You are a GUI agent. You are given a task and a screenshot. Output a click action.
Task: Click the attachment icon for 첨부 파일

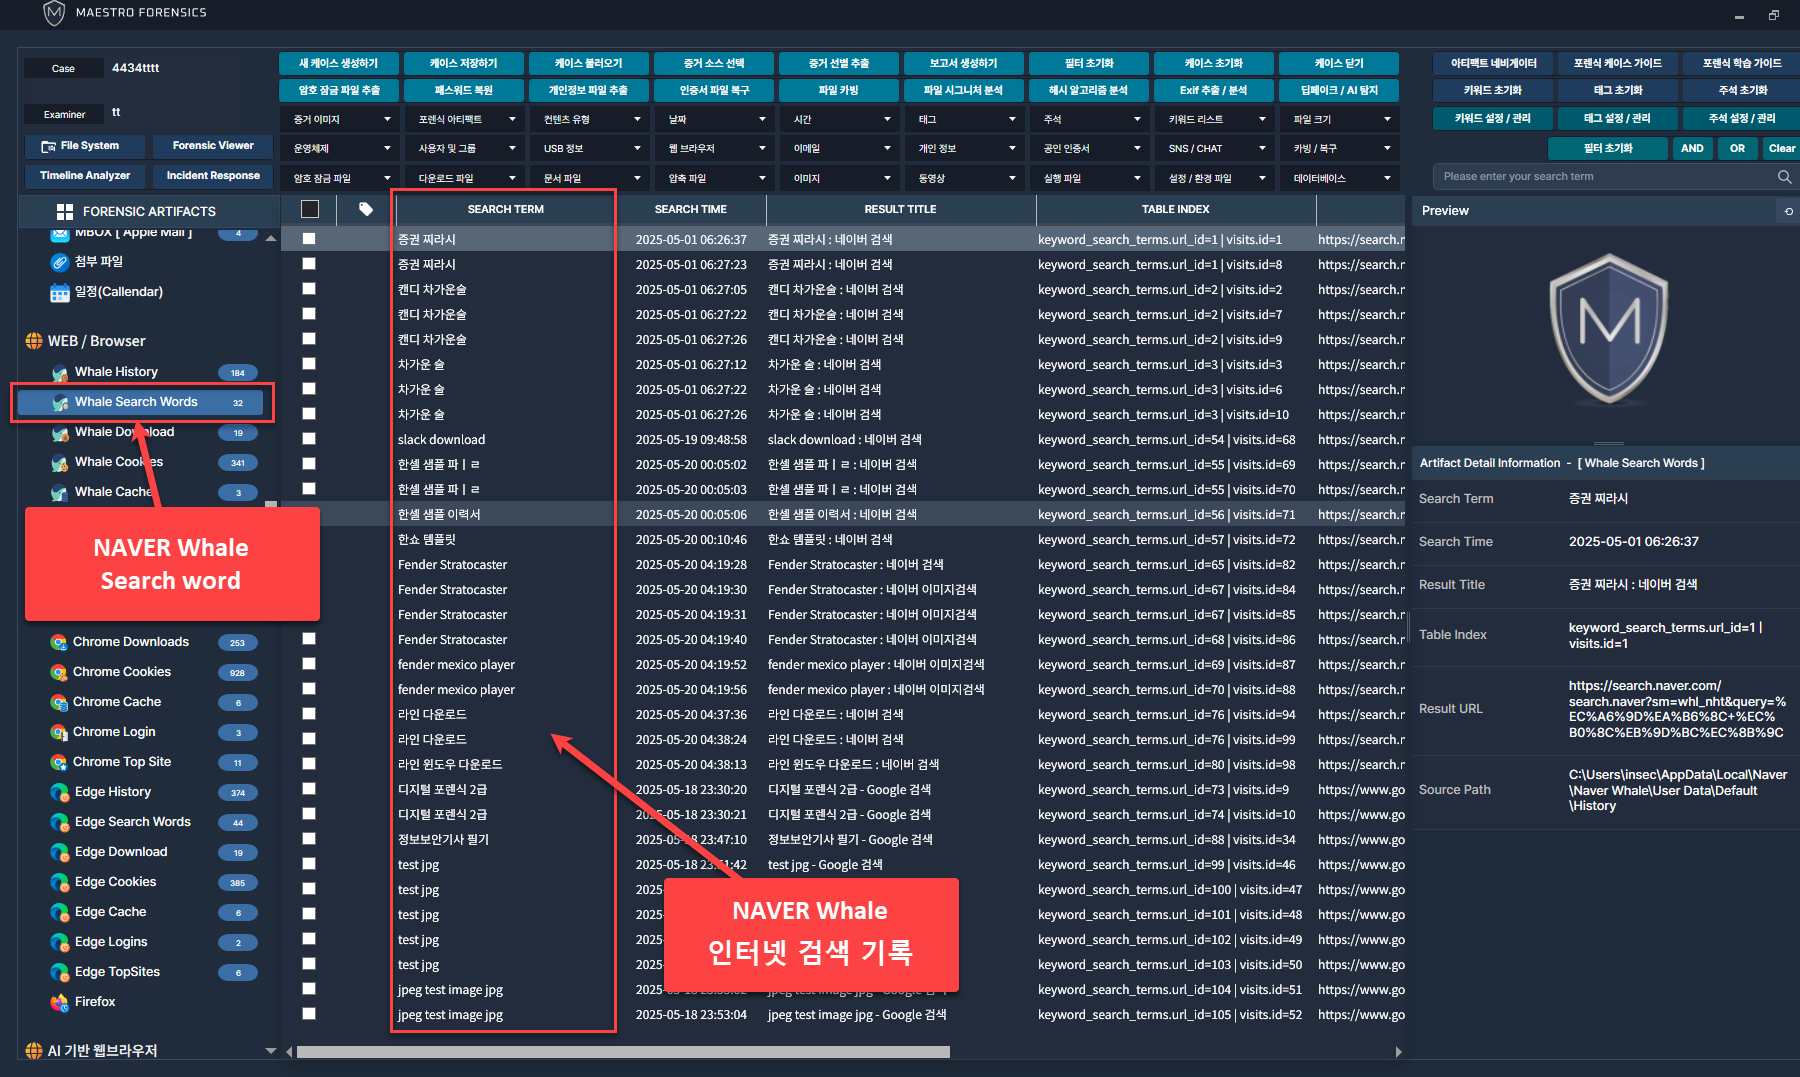click(60, 262)
